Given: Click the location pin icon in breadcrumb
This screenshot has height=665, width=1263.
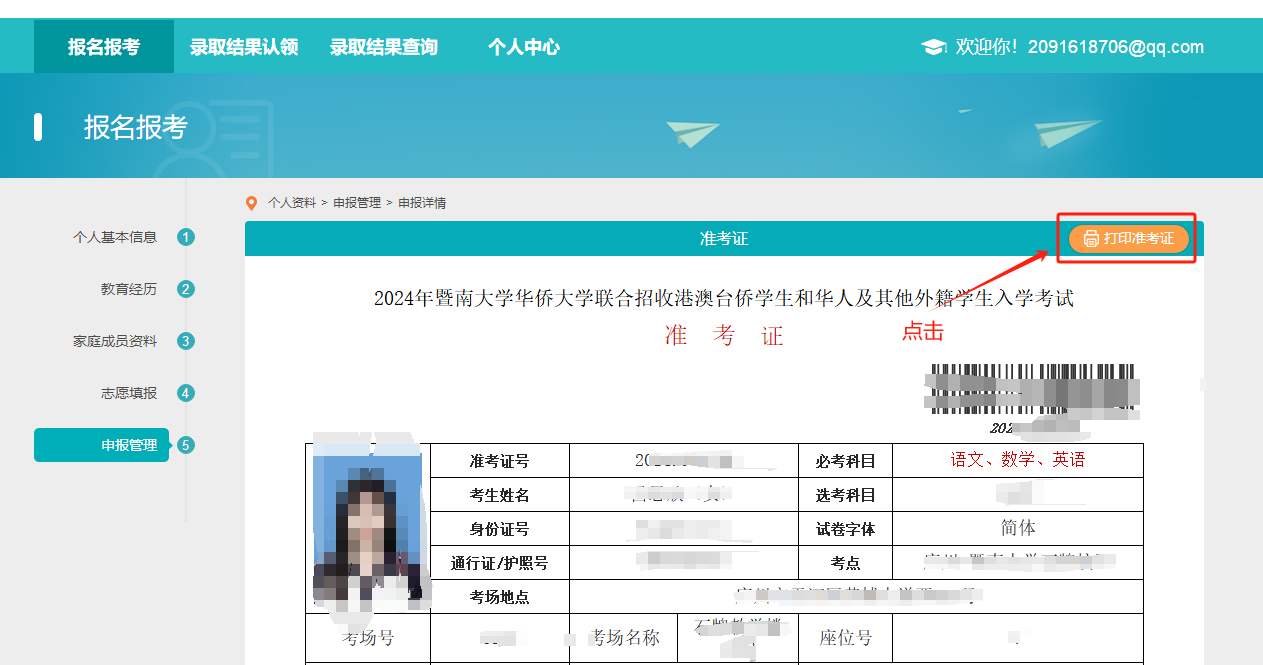Looking at the screenshot, I should tap(251, 203).
